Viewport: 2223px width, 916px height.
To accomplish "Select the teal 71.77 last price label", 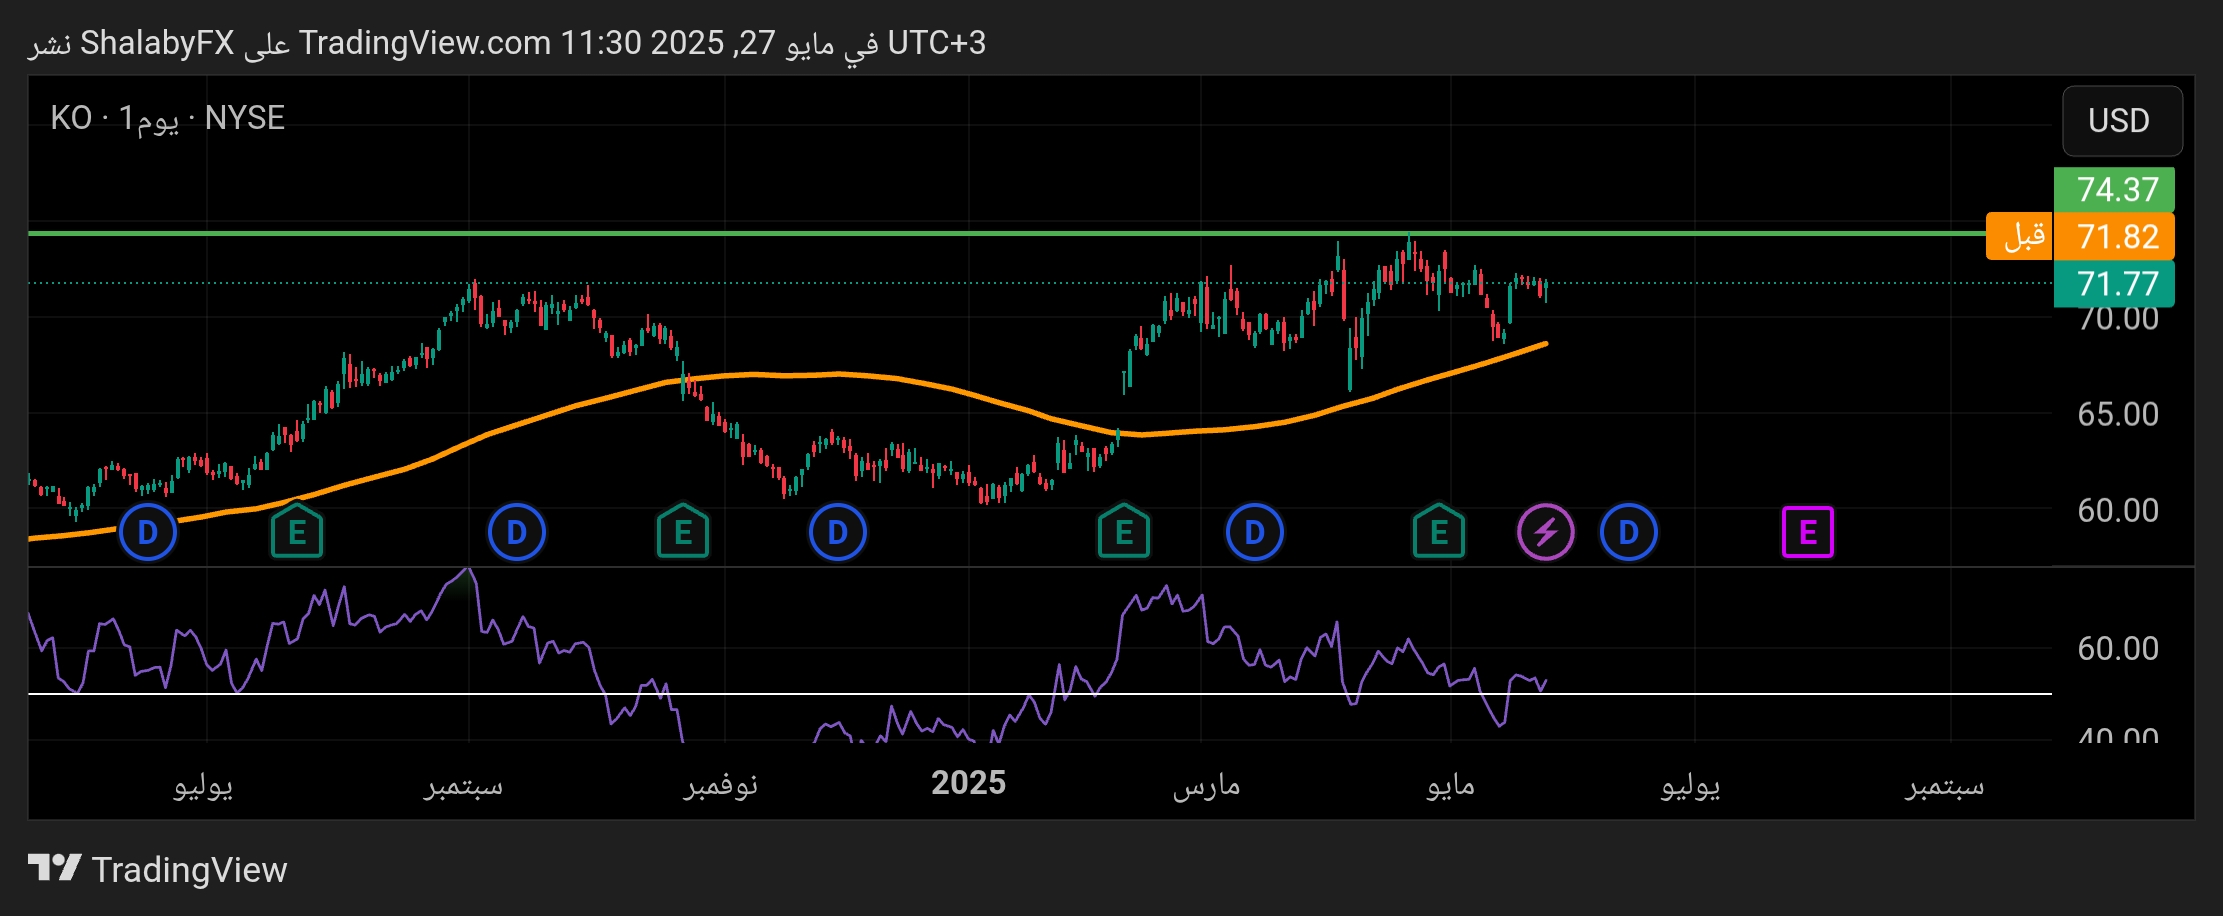I will coord(2114,284).
